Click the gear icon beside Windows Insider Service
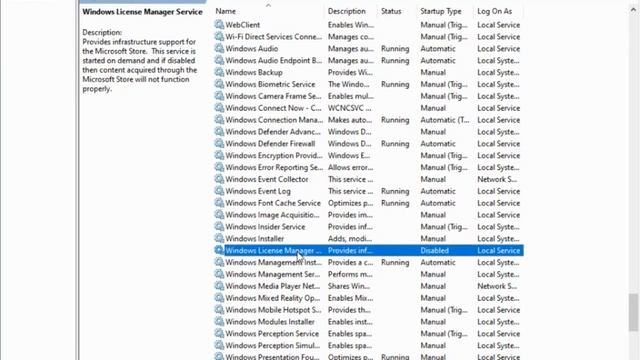This screenshot has height=360, width=640. (x=219, y=226)
